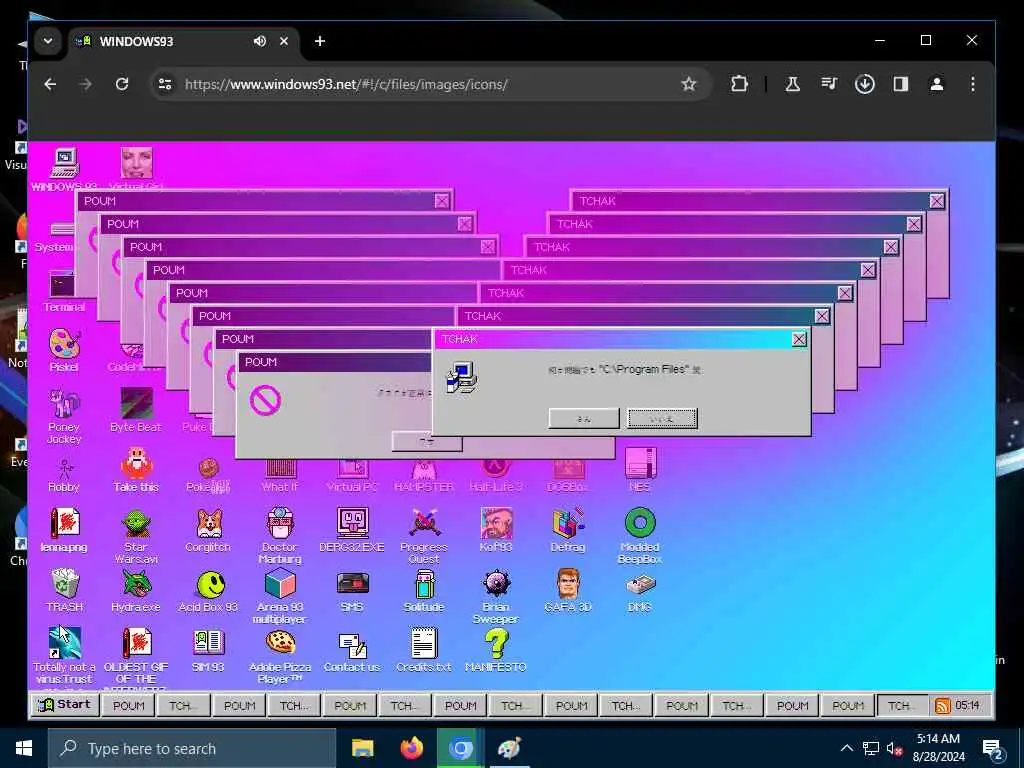Launch Hydra.exe icon
The height and width of the screenshot is (768, 1024).
[x=136, y=590]
